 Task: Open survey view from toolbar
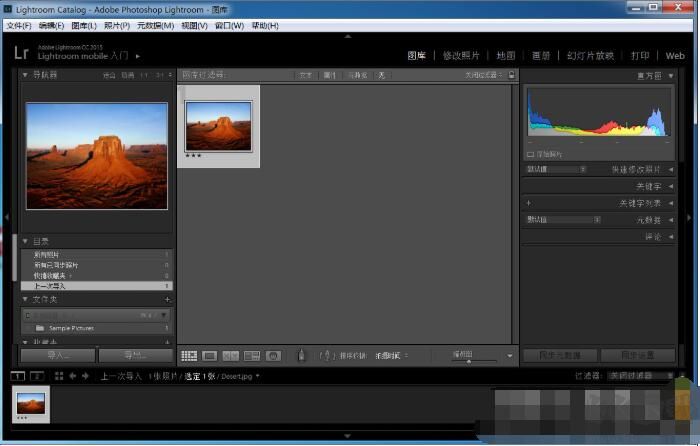click(x=252, y=355)
